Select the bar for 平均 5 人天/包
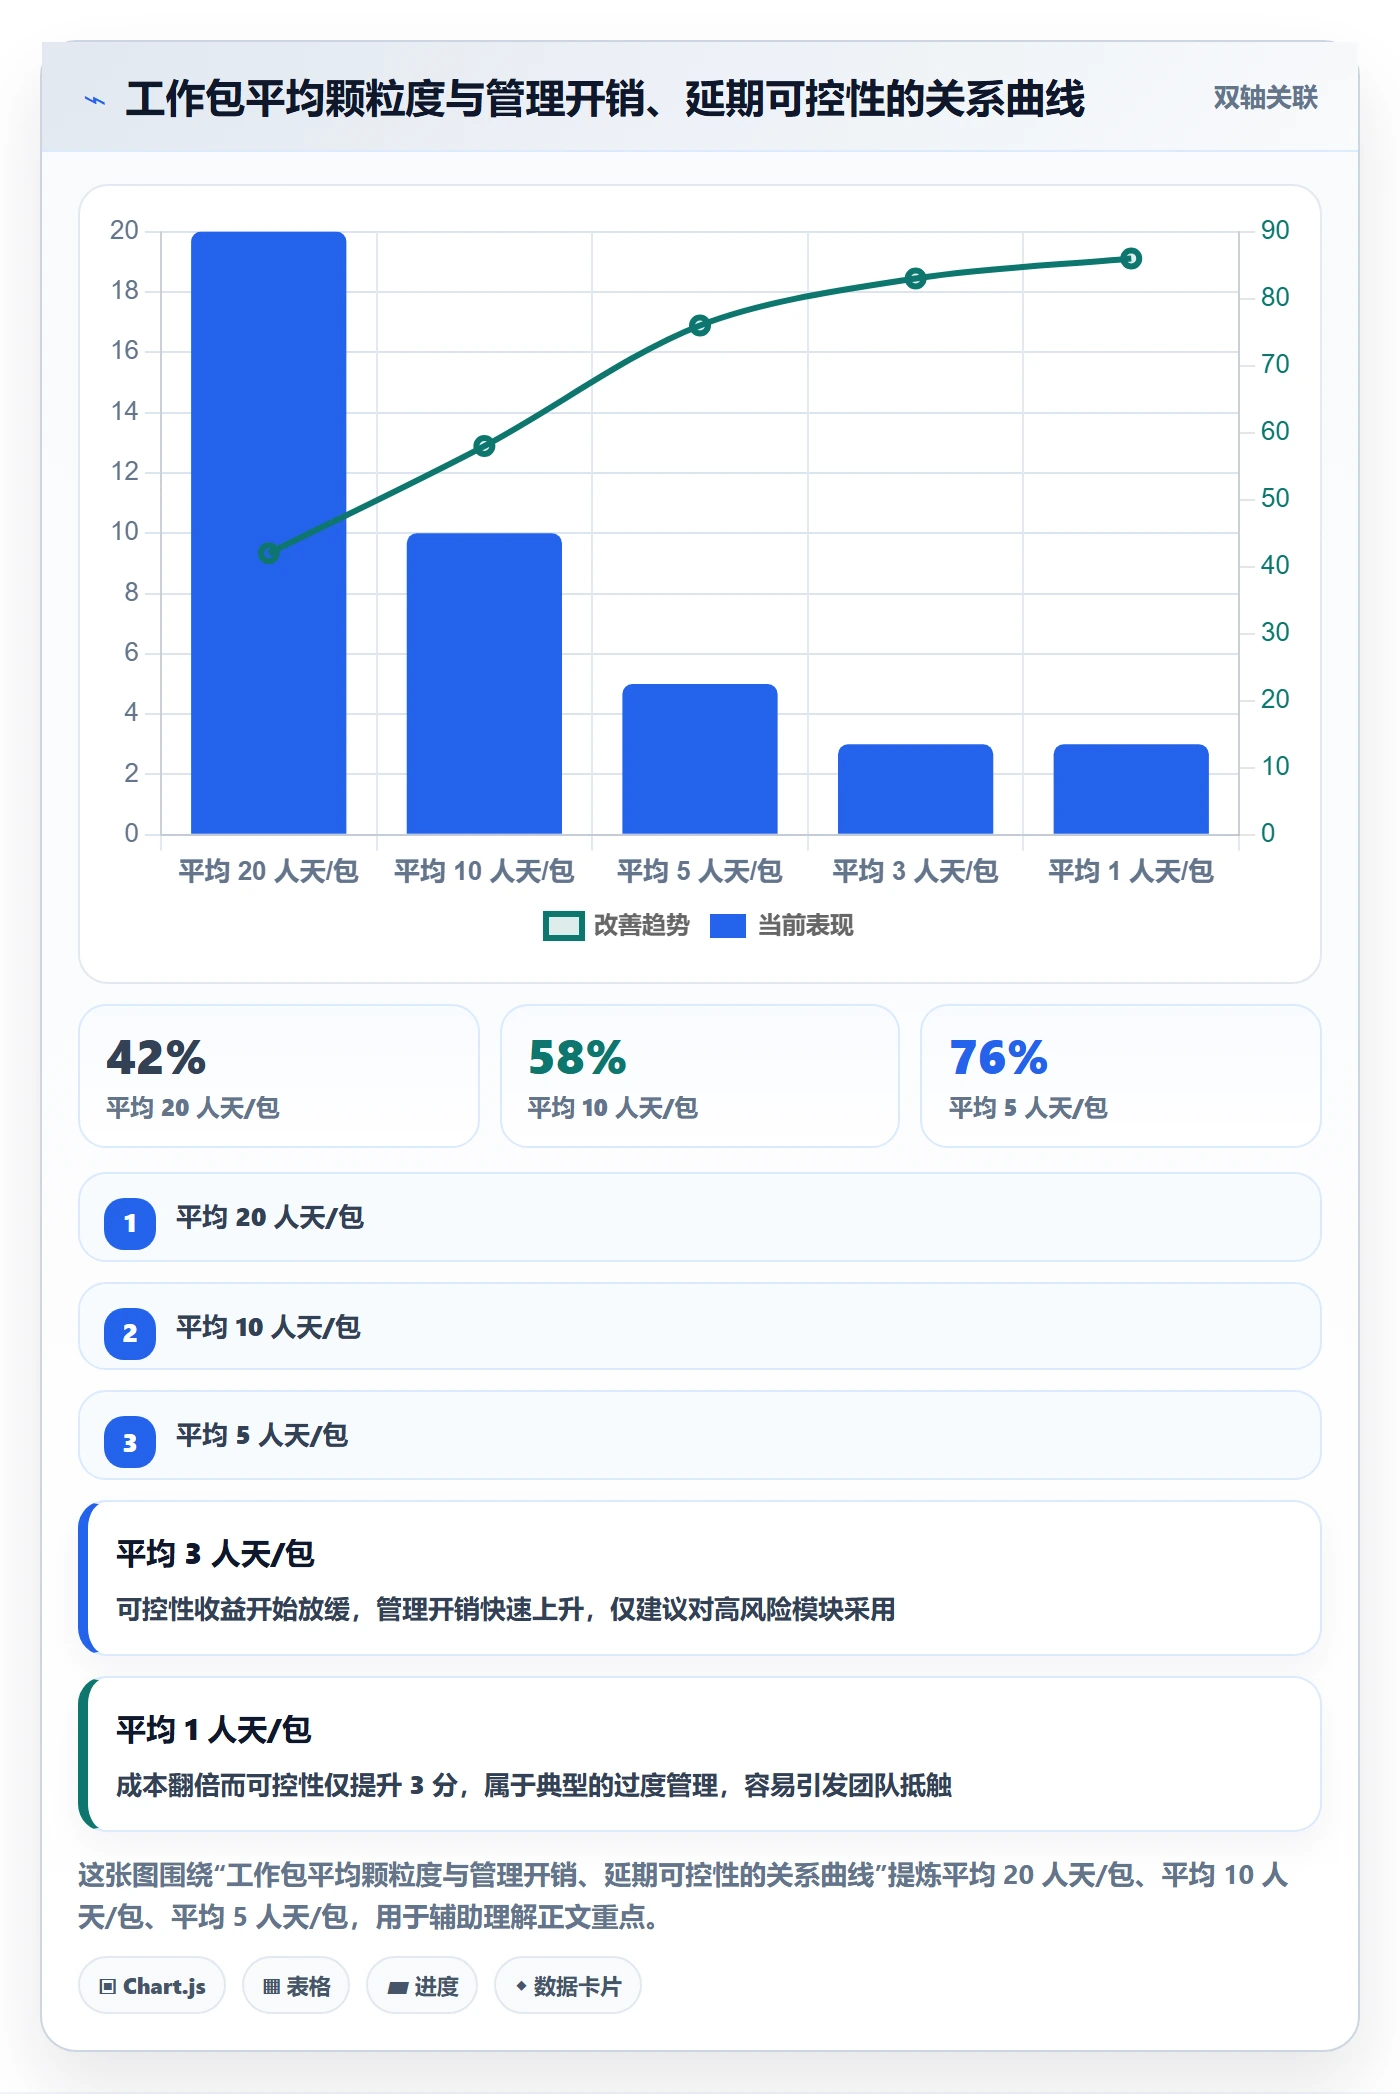 (x=700, y=759)
